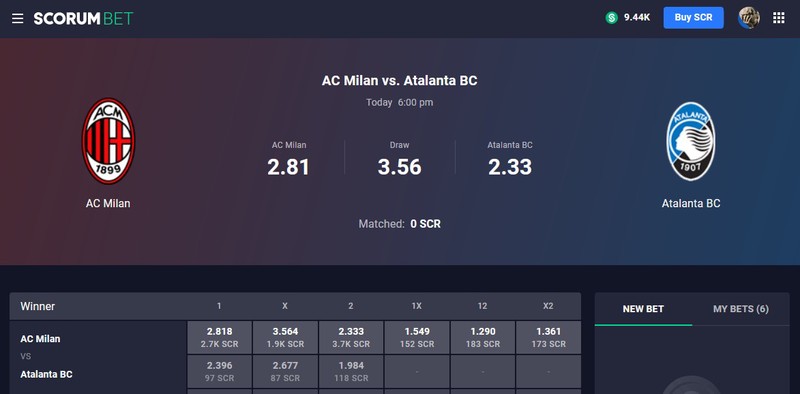Choose the 1.984 odds cell with 118 SCR

coord(351,372)
